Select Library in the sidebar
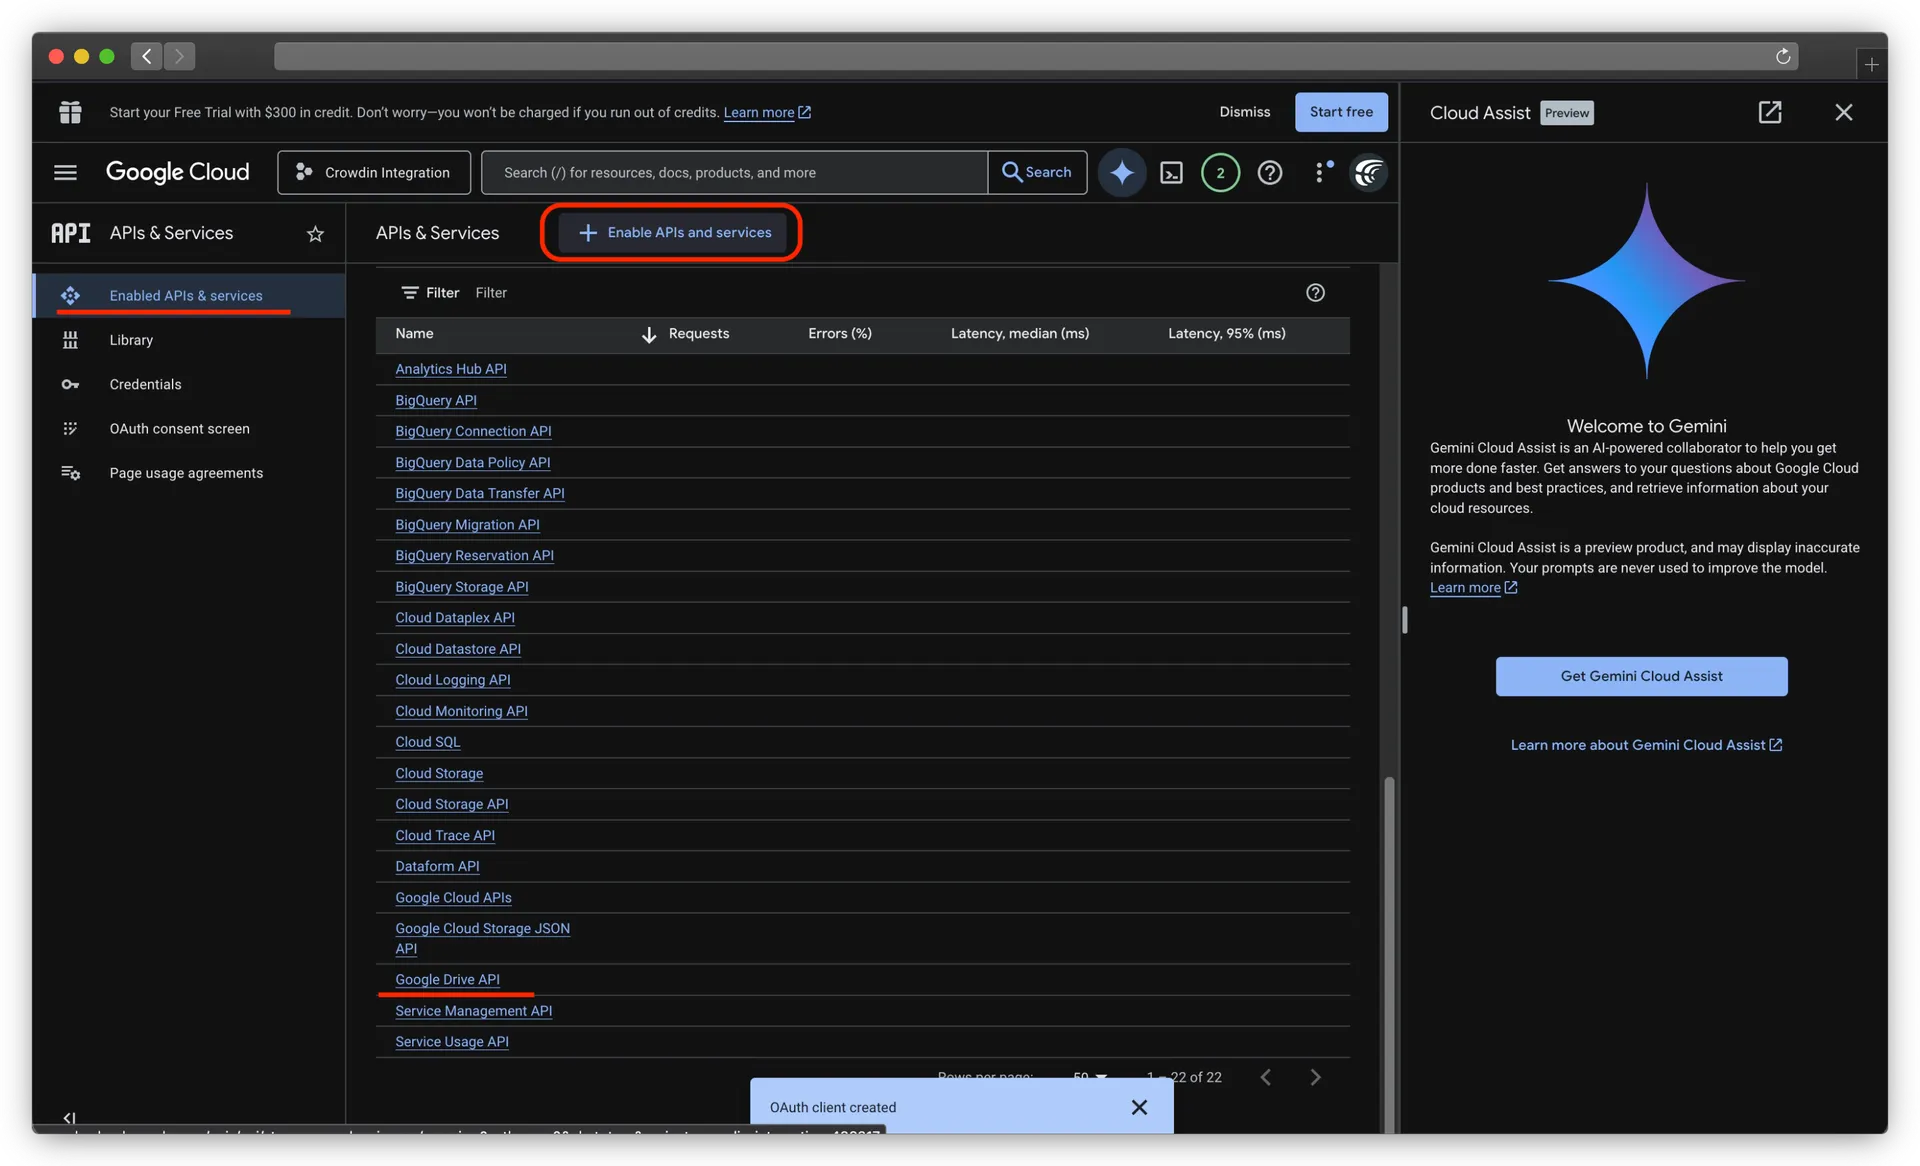The width and height of the screenshot is (1920, 1166). 131,340
